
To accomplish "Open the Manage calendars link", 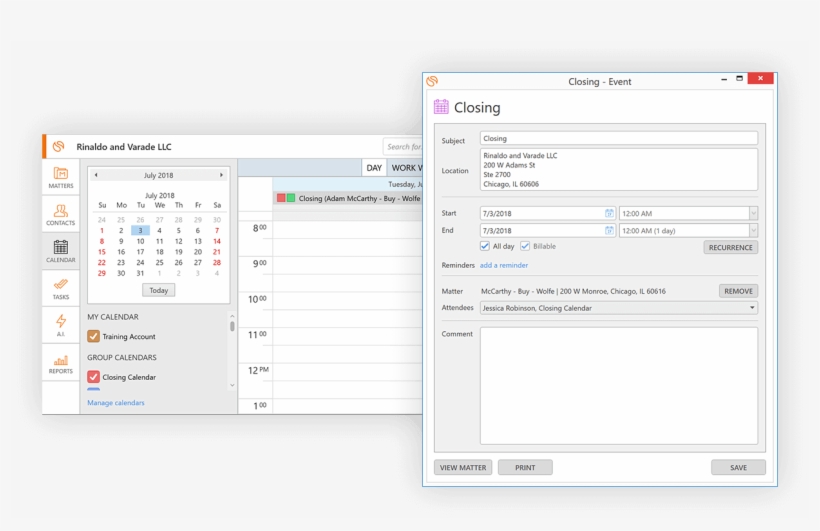I will point(116,402).
